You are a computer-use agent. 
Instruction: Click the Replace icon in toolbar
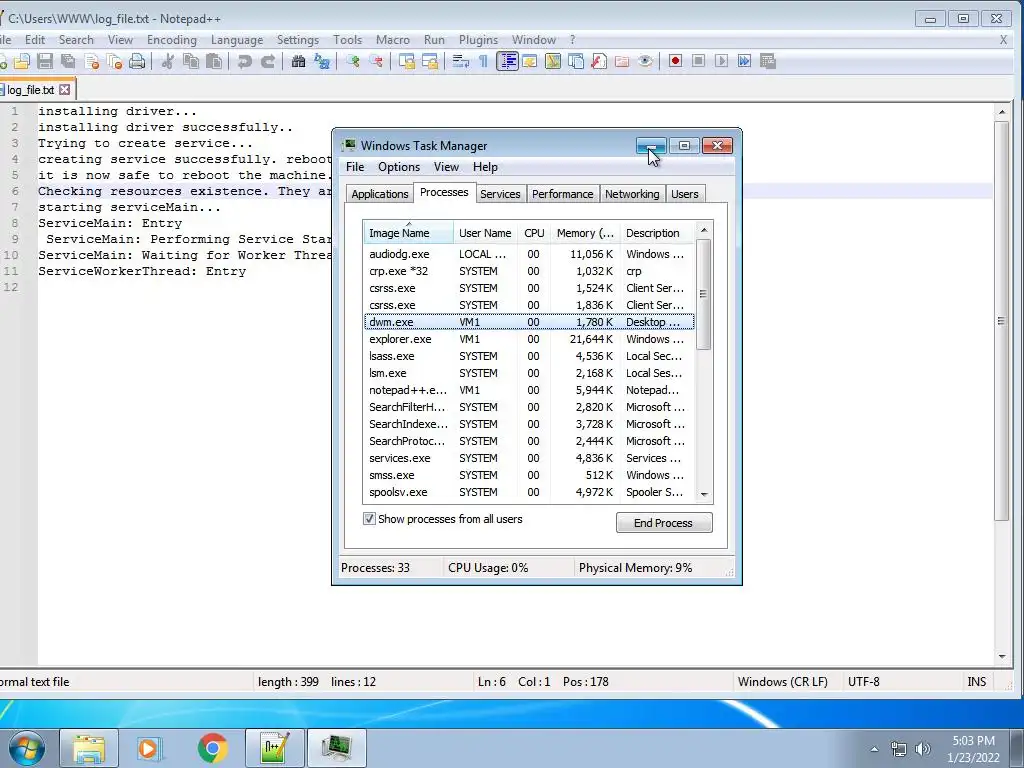click(x=322, y=61)
